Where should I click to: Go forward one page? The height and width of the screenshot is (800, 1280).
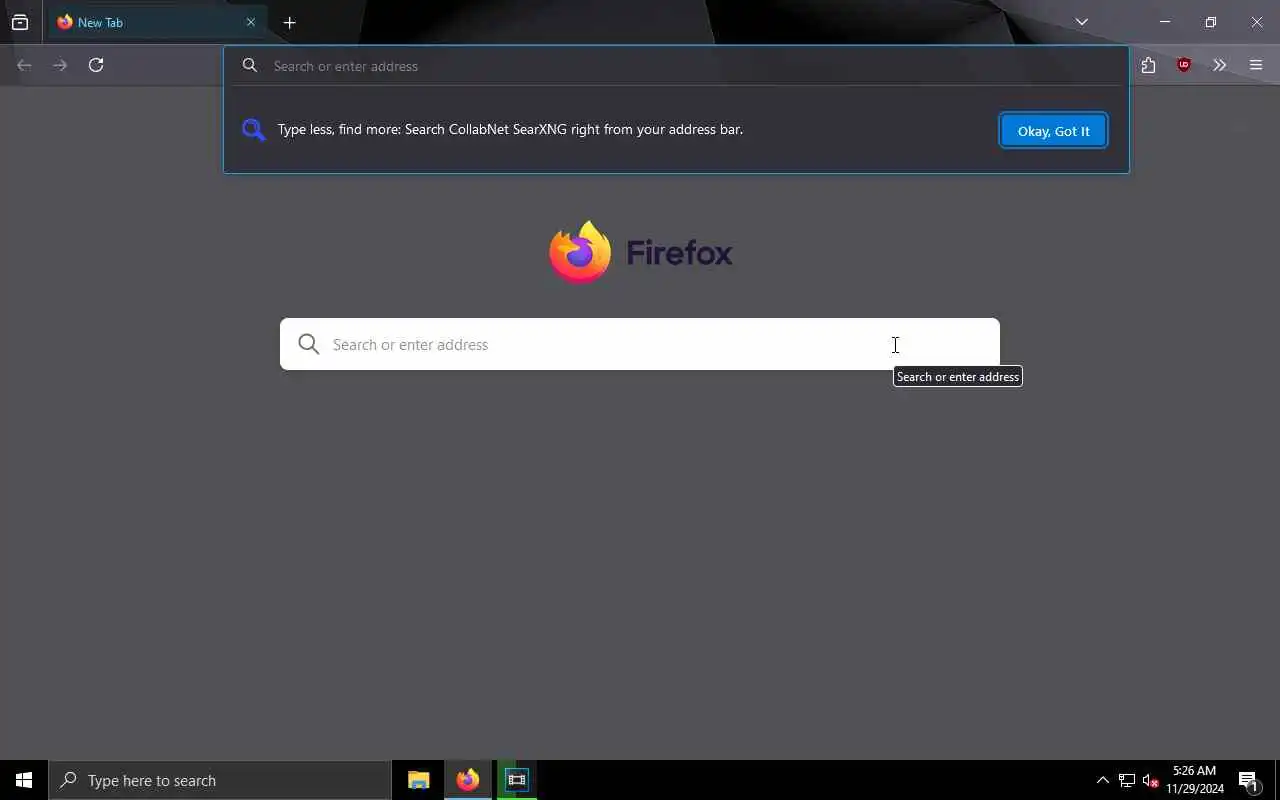[60, 65]
